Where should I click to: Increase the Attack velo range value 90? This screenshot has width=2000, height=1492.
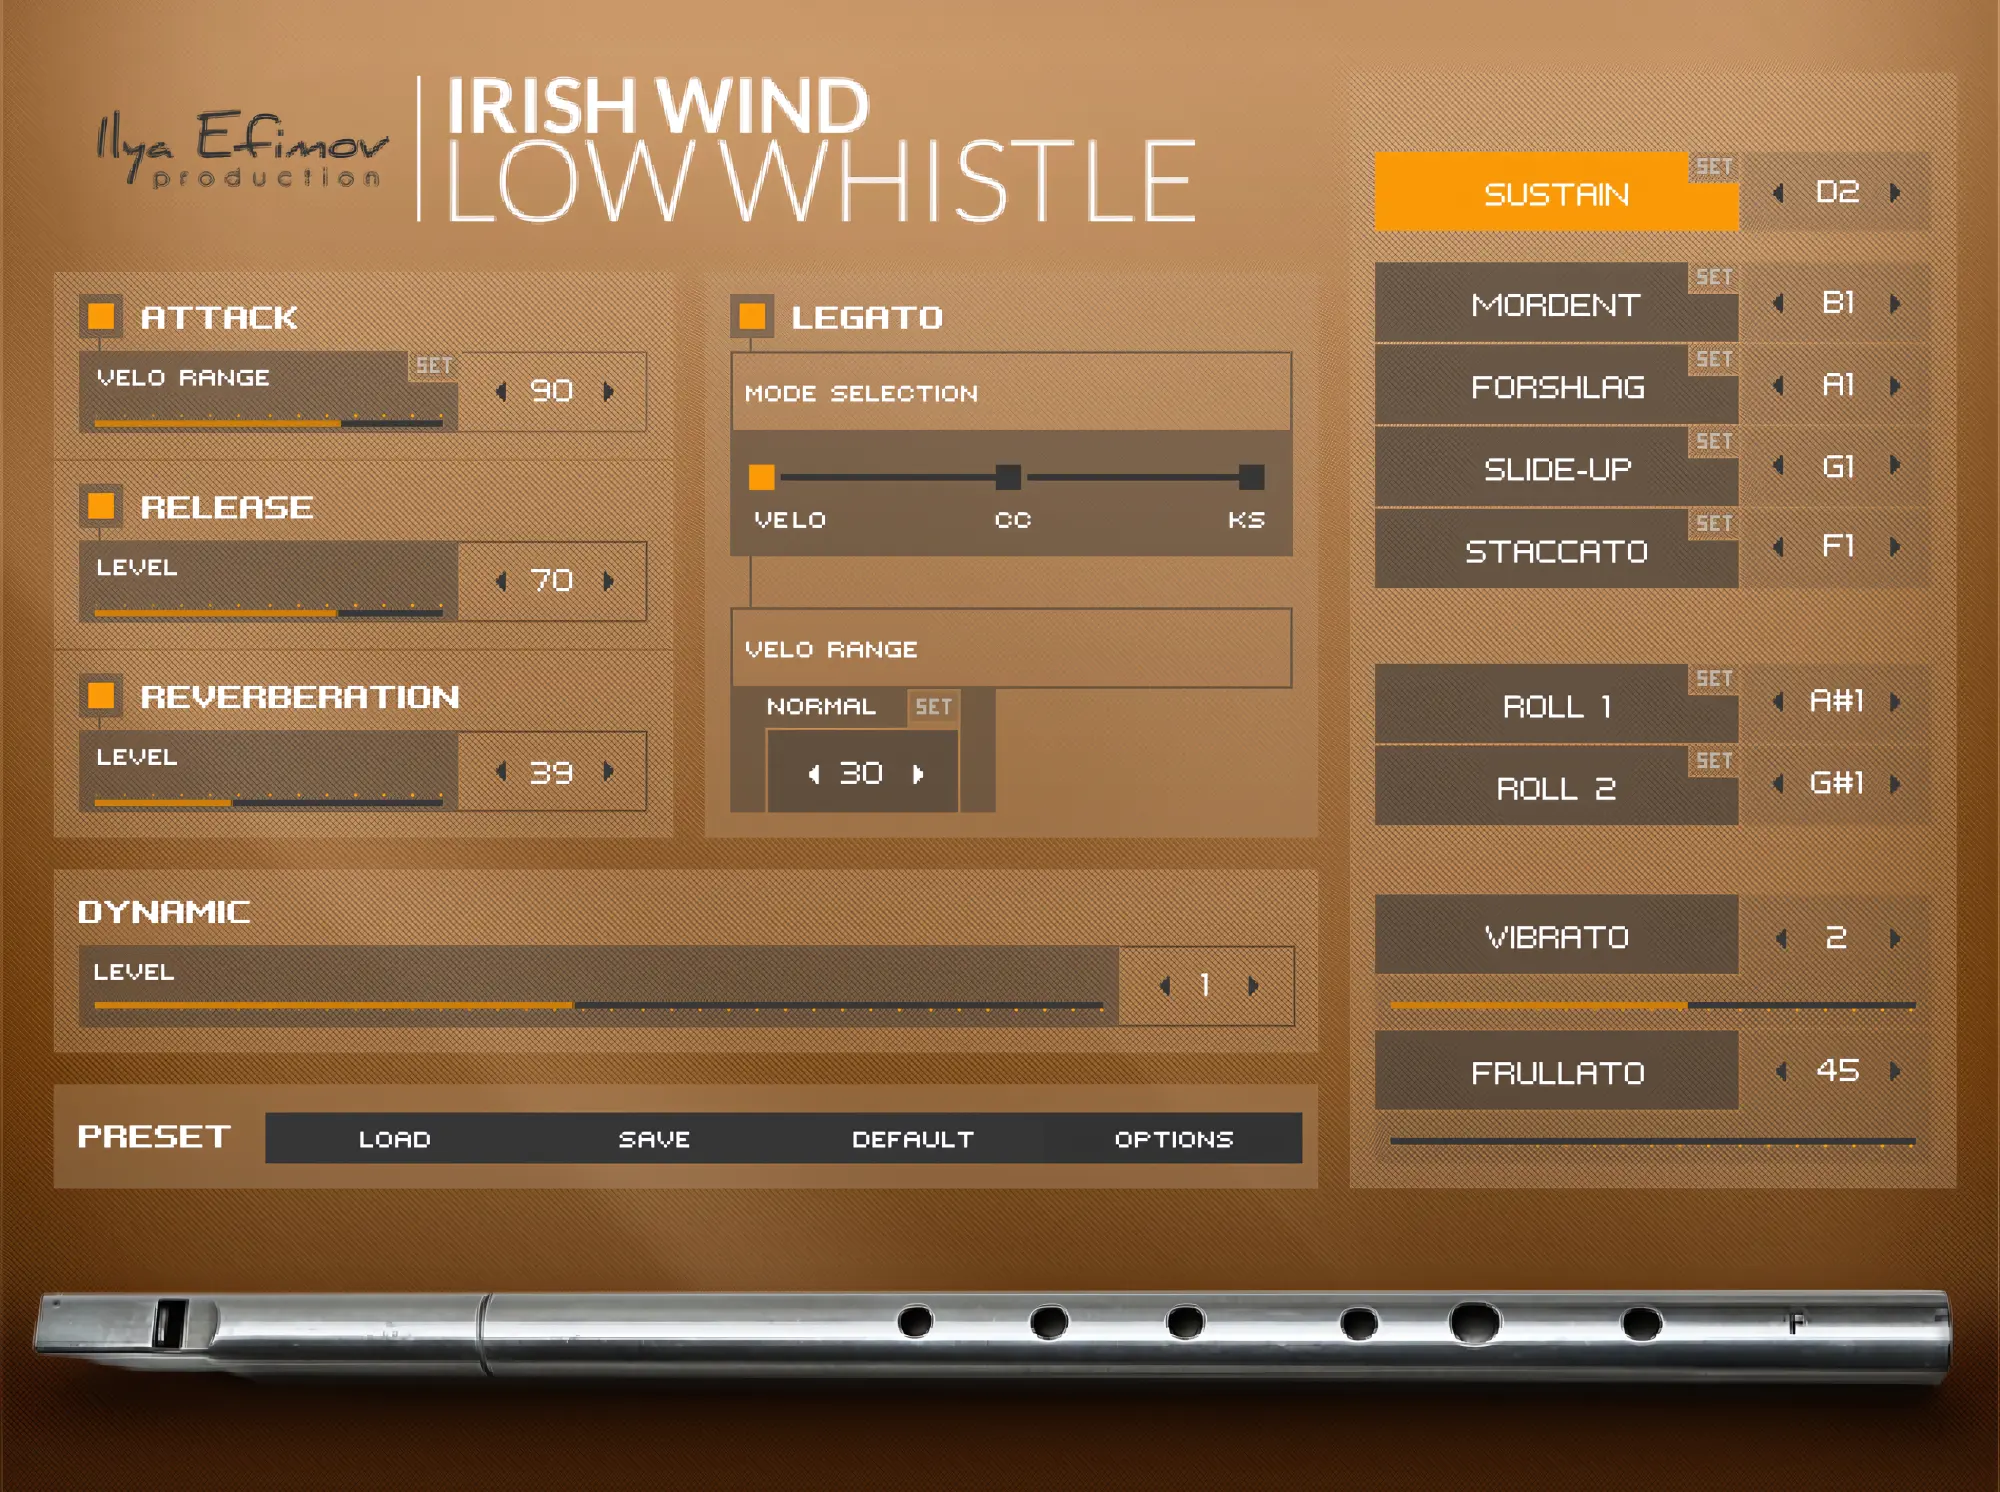[x=609, y=391]
